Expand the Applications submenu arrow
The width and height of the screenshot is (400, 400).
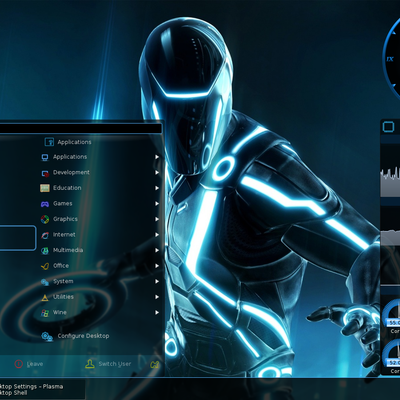tap(157, 157)
